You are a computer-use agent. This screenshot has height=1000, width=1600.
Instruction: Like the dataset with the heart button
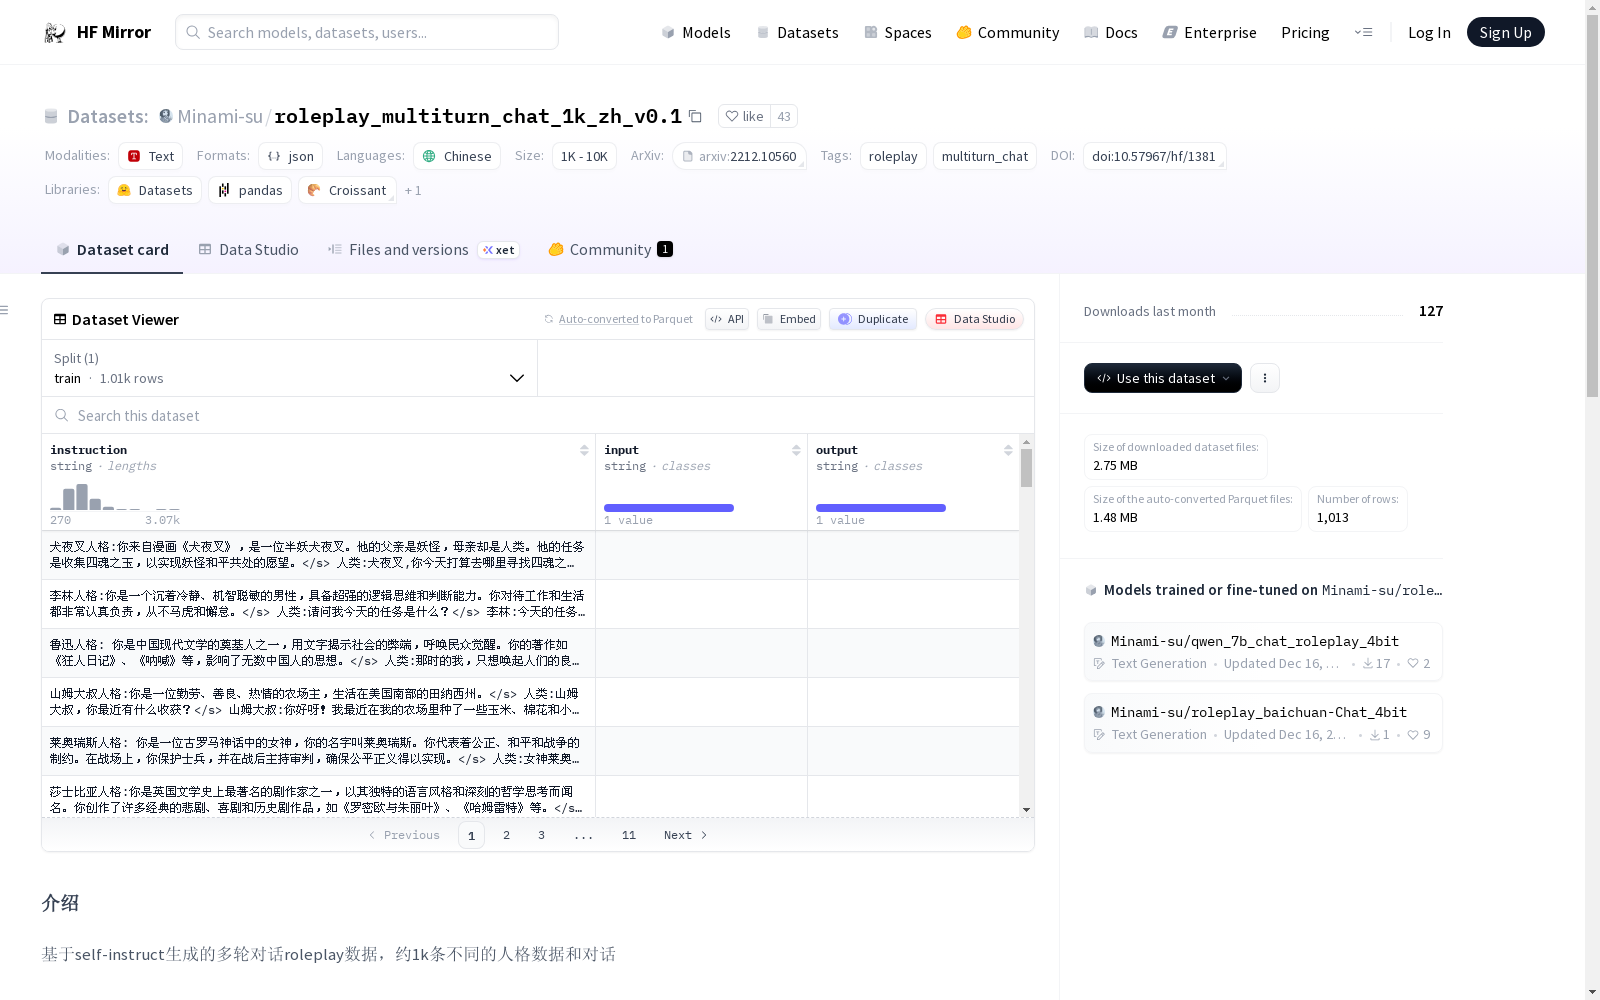(744, 116)
